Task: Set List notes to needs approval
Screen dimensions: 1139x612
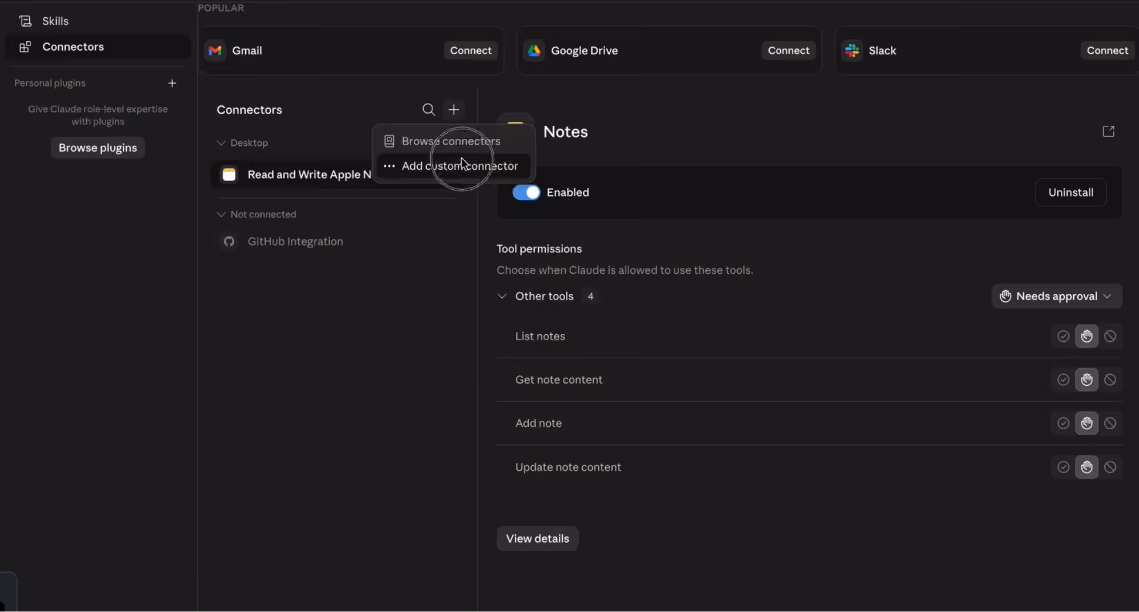Action: click(1087, 336)
